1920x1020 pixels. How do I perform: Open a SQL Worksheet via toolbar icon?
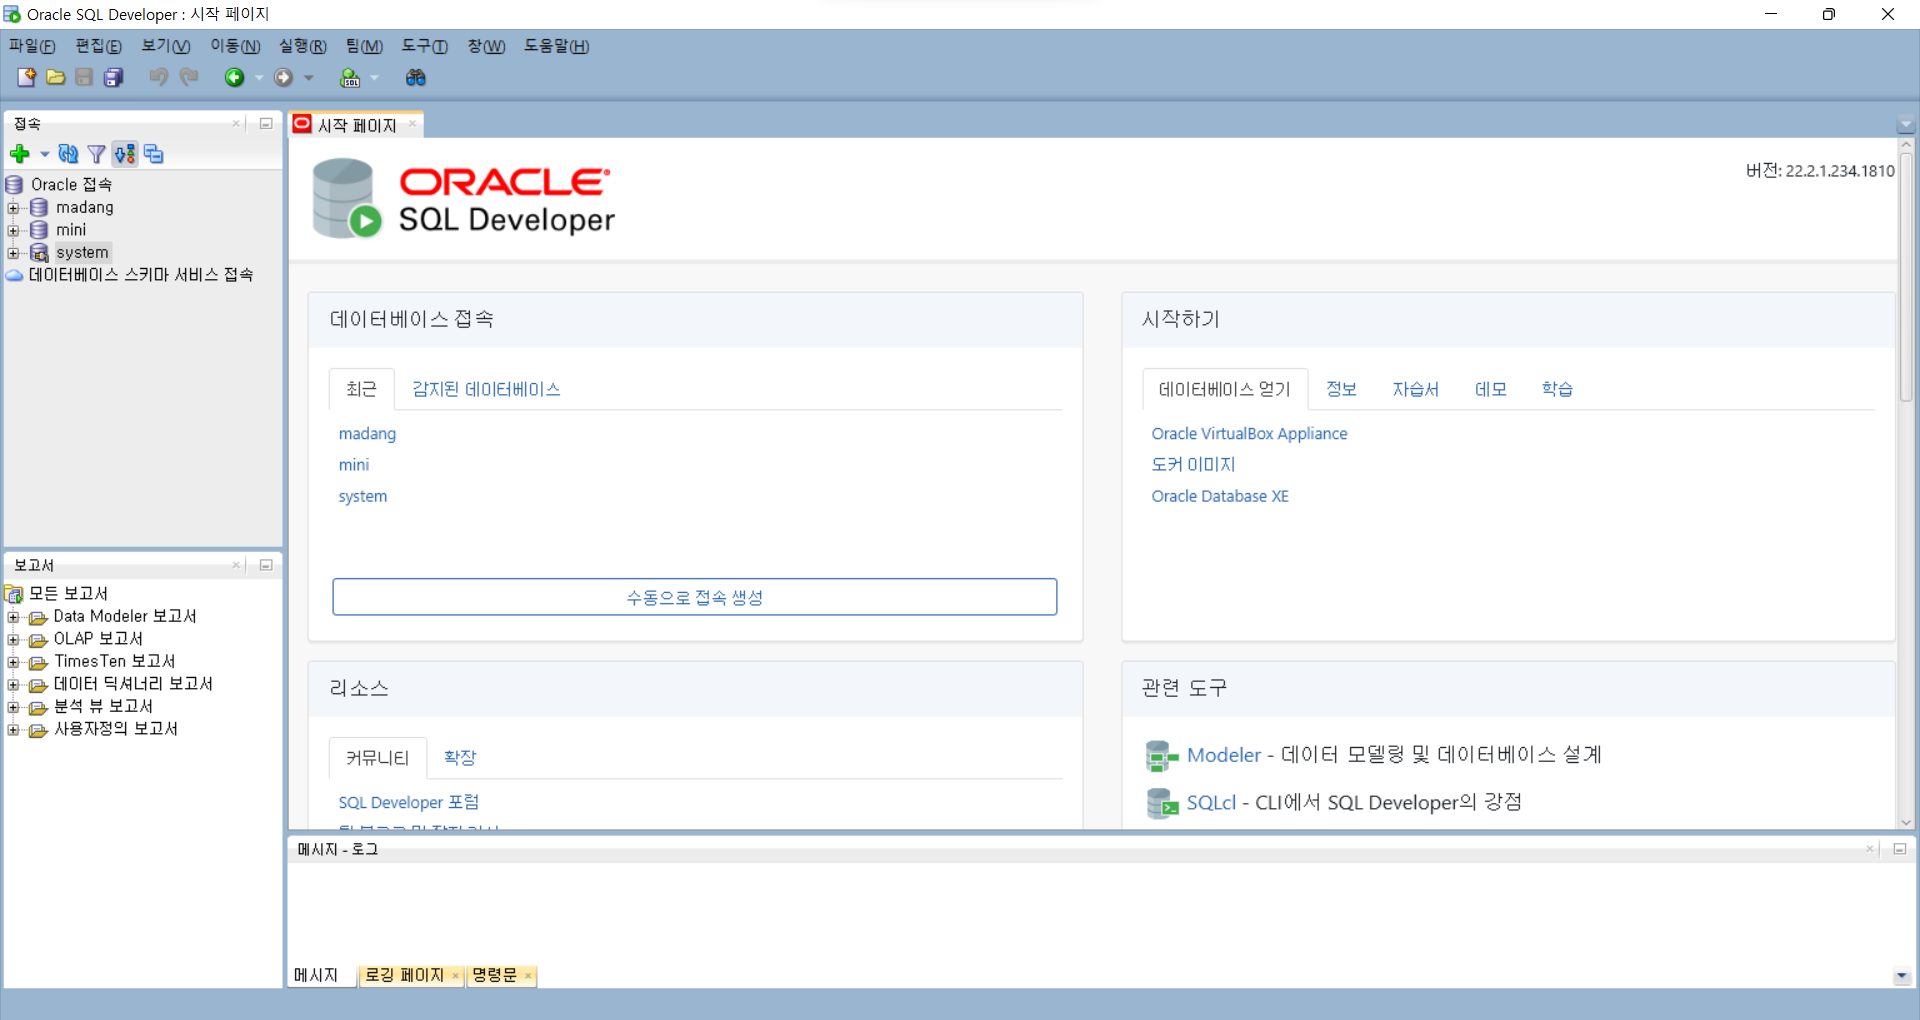click(350, 77)
